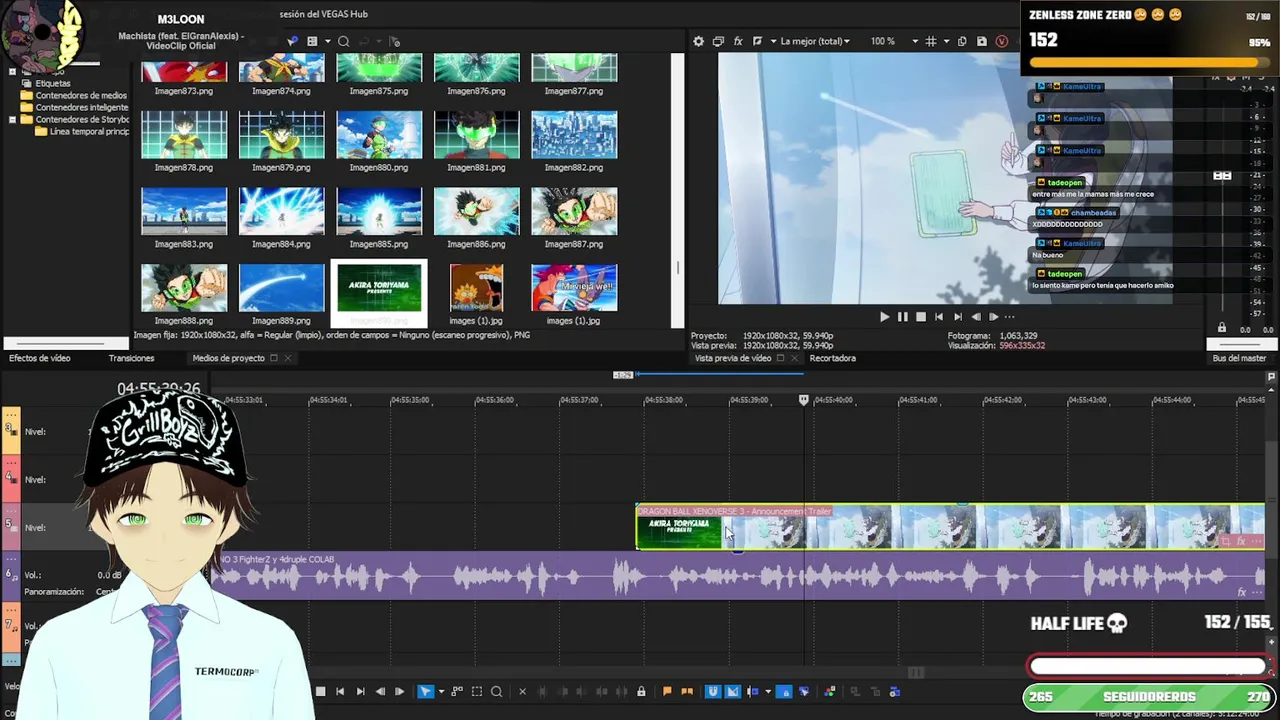Viewport: 1280px width, 720px height.
Task: Go to start in timeline transport
Action: pos(340,691)
